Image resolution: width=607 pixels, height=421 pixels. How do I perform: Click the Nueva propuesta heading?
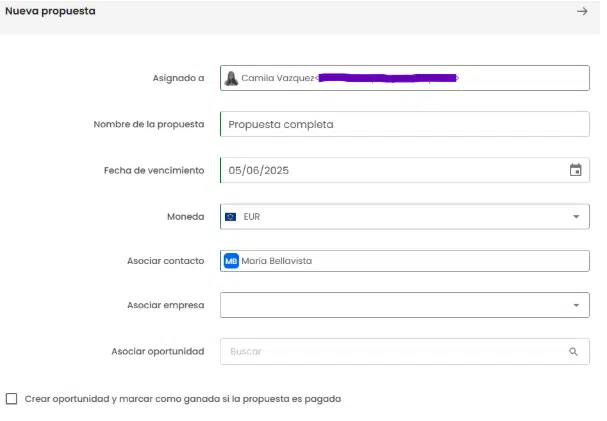(50, 11)
